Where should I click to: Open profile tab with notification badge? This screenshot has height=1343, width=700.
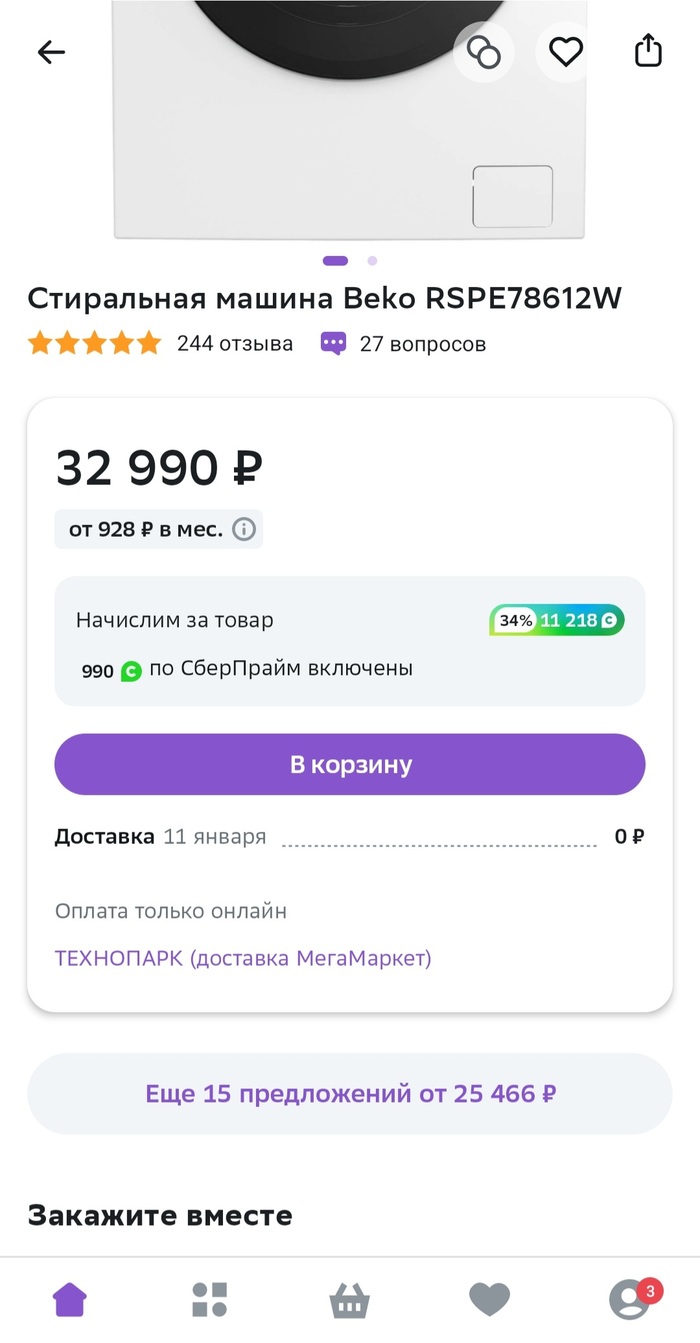630,1299
